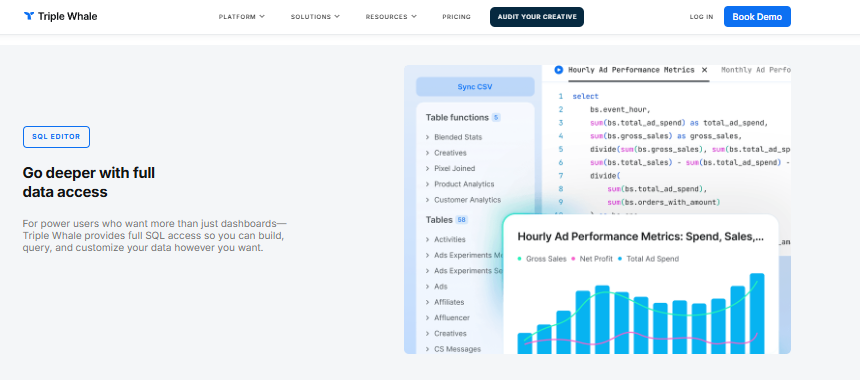Click the 'Go deeper with full data access' heading

click(89, 183)
